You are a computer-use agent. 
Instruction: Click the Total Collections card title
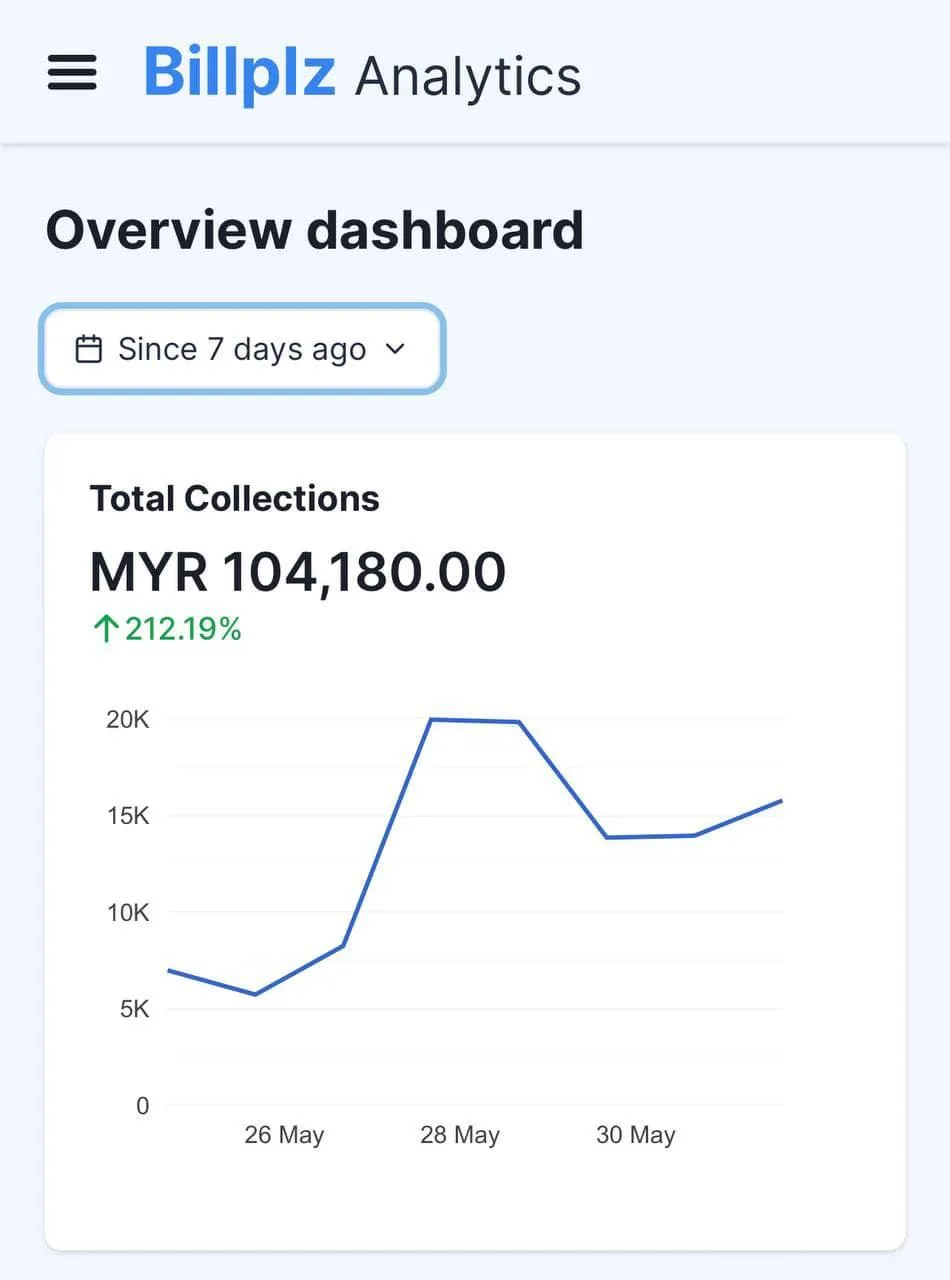[235, 498]
